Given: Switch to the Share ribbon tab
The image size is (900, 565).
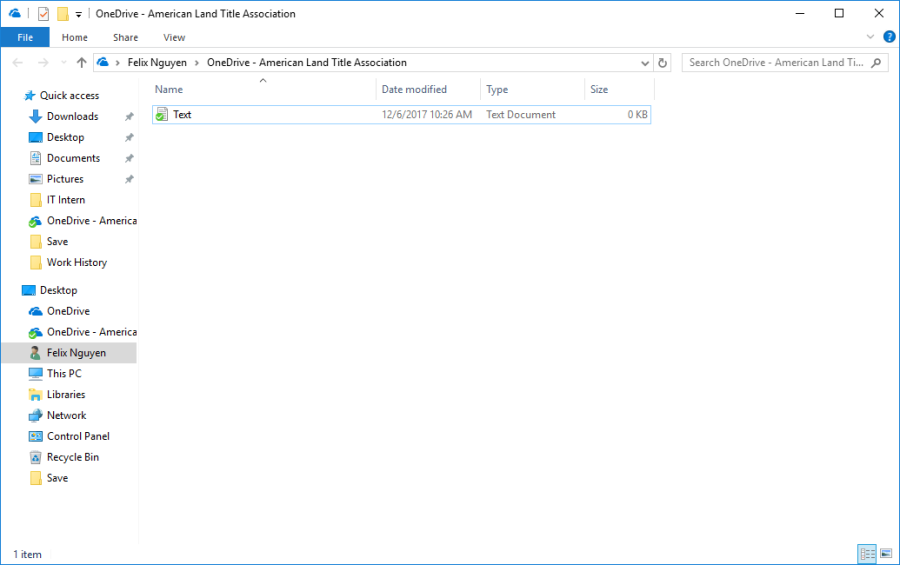Looking at the screenshot, I should [125, 37].
